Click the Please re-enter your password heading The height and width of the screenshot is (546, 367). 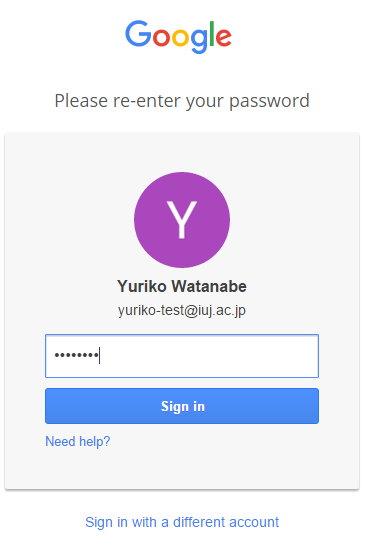(x=182, y=101)
